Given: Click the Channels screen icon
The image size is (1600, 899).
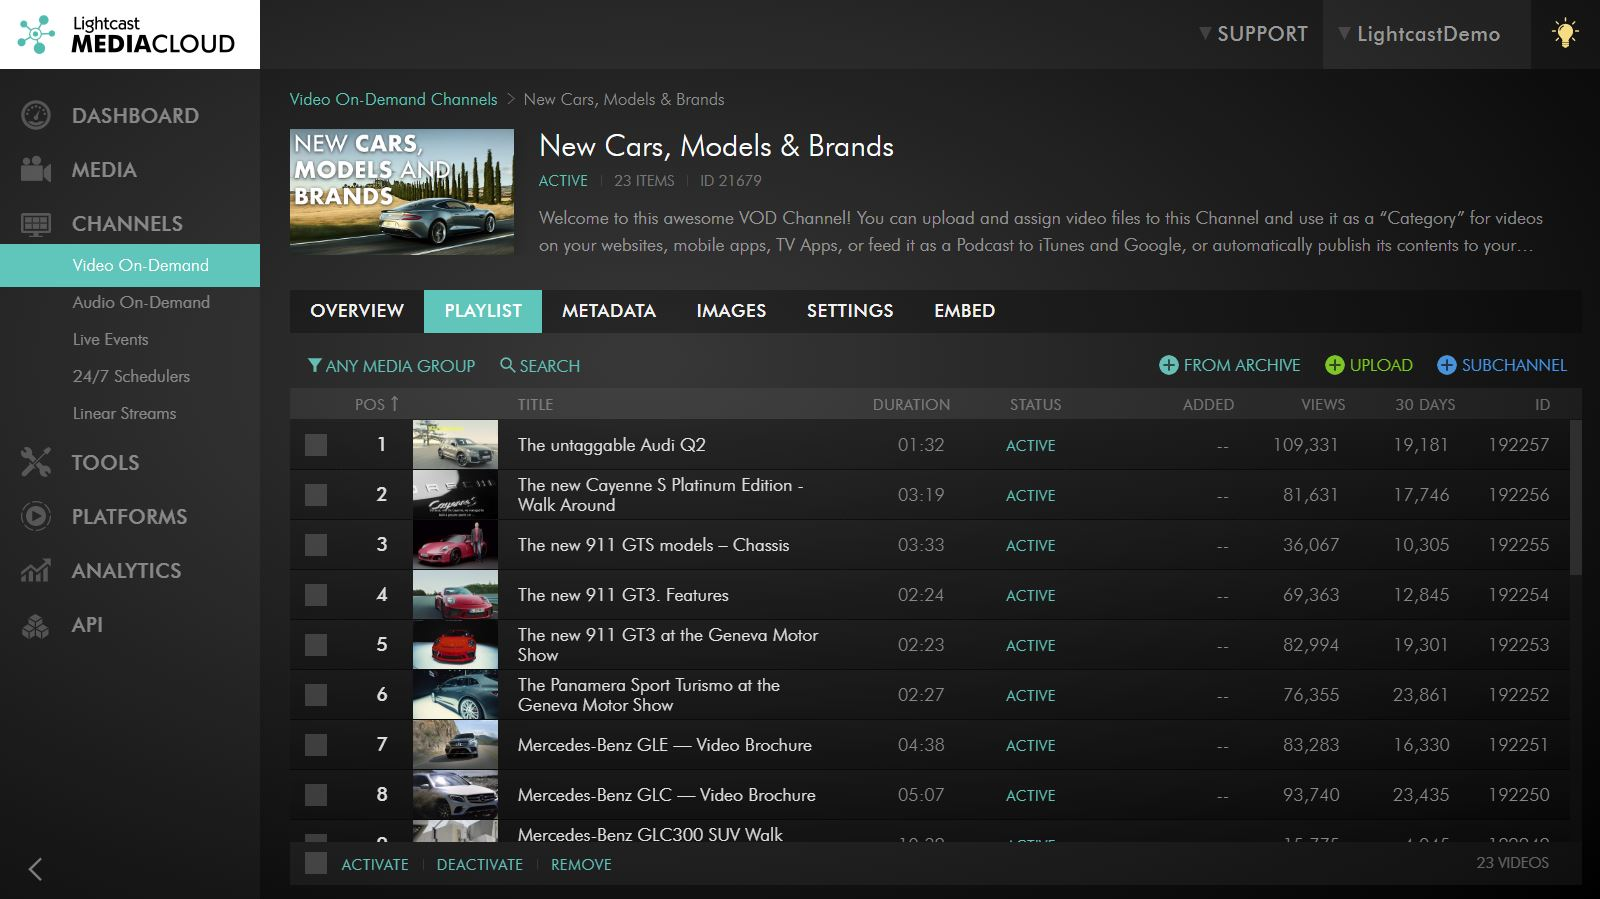Looking at the screenshot, I should tap(36, 224).
